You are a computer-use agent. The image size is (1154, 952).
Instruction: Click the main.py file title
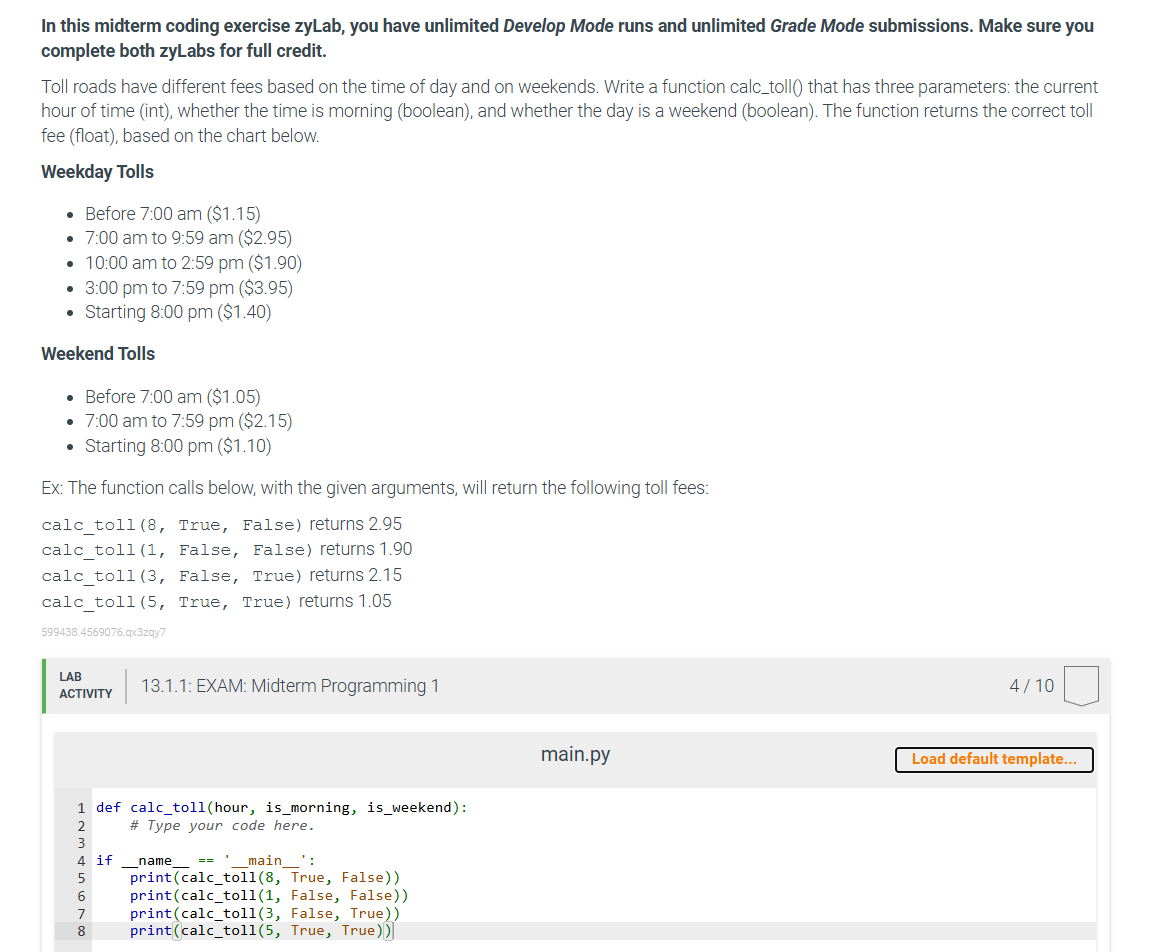(575, 754)
